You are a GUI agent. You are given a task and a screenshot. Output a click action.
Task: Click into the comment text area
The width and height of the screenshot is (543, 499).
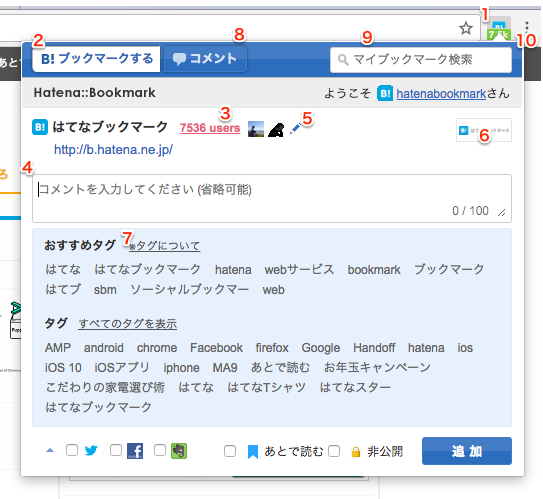(x=272, y=198)
